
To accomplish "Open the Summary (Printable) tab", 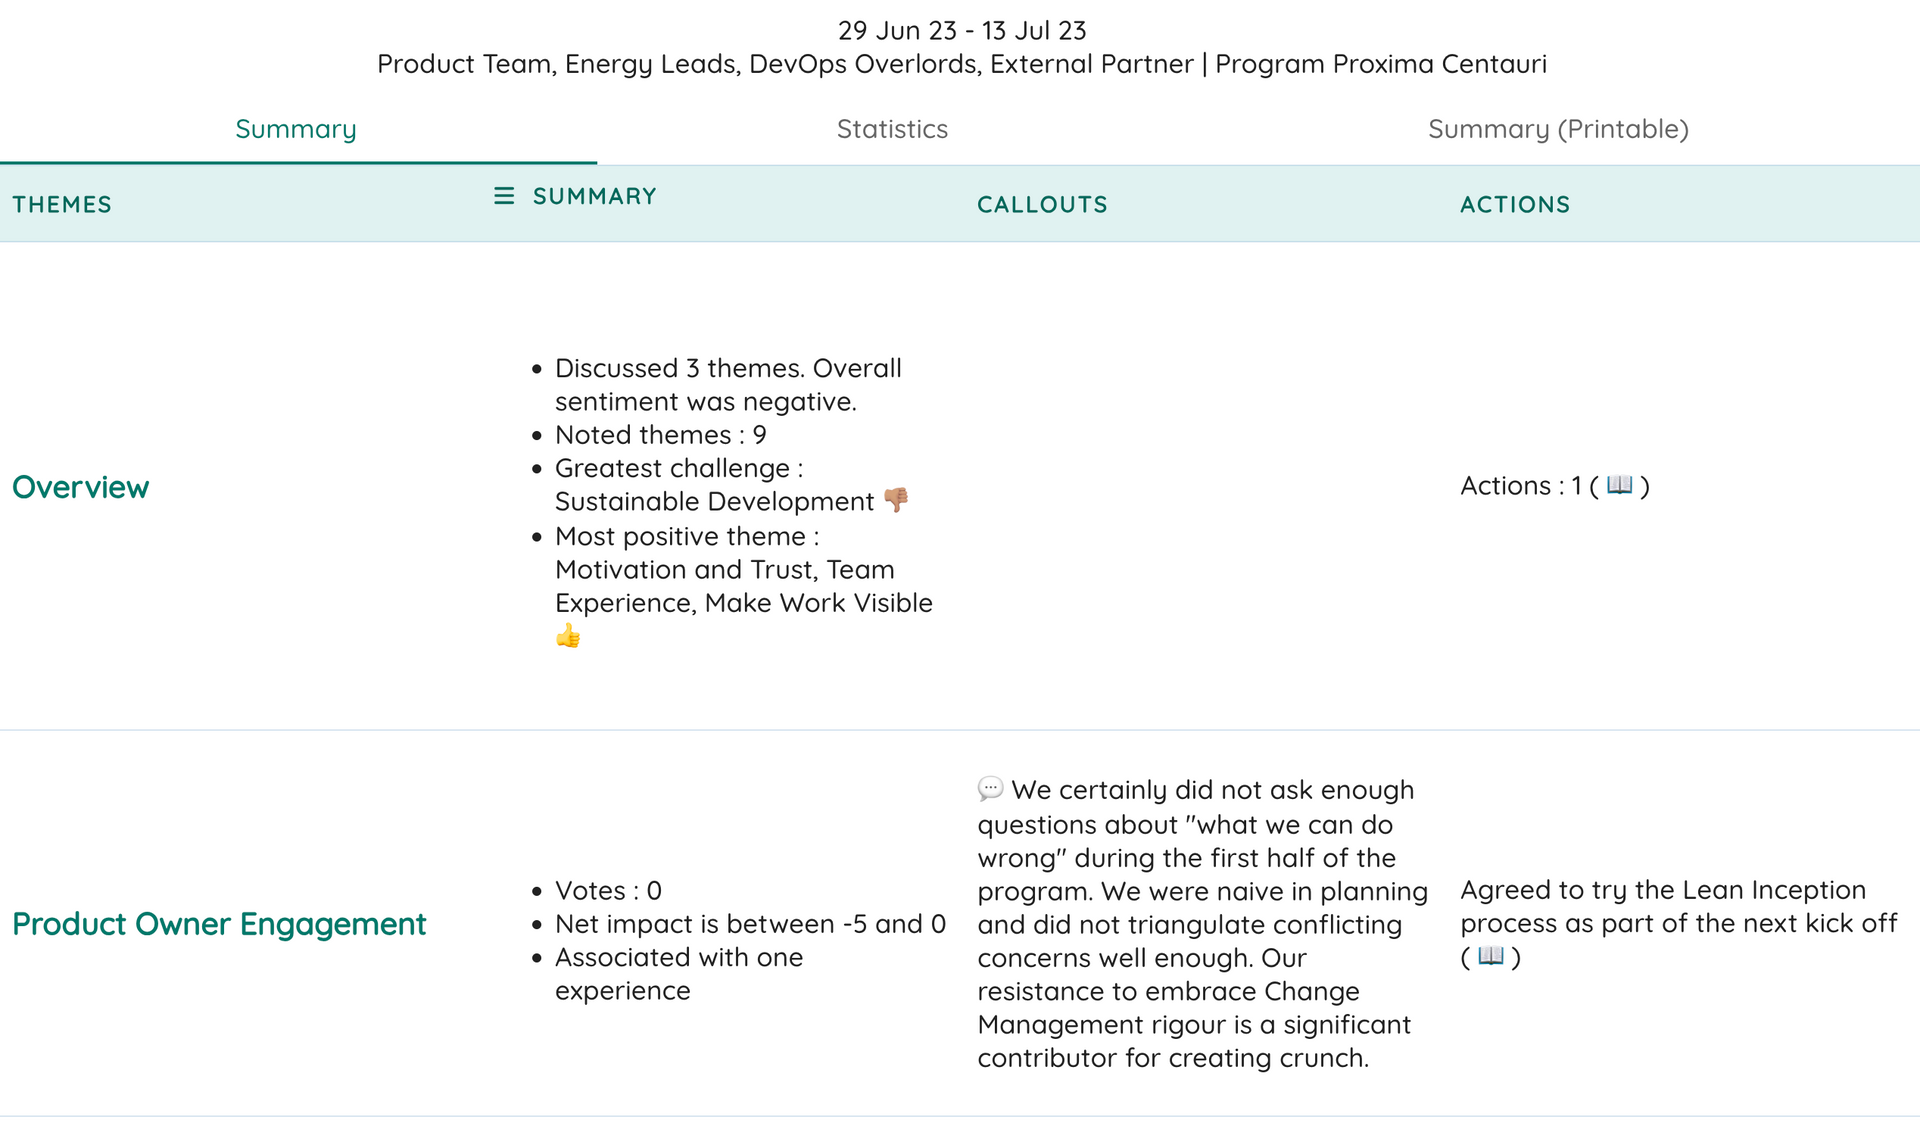I will (1559, 128).
